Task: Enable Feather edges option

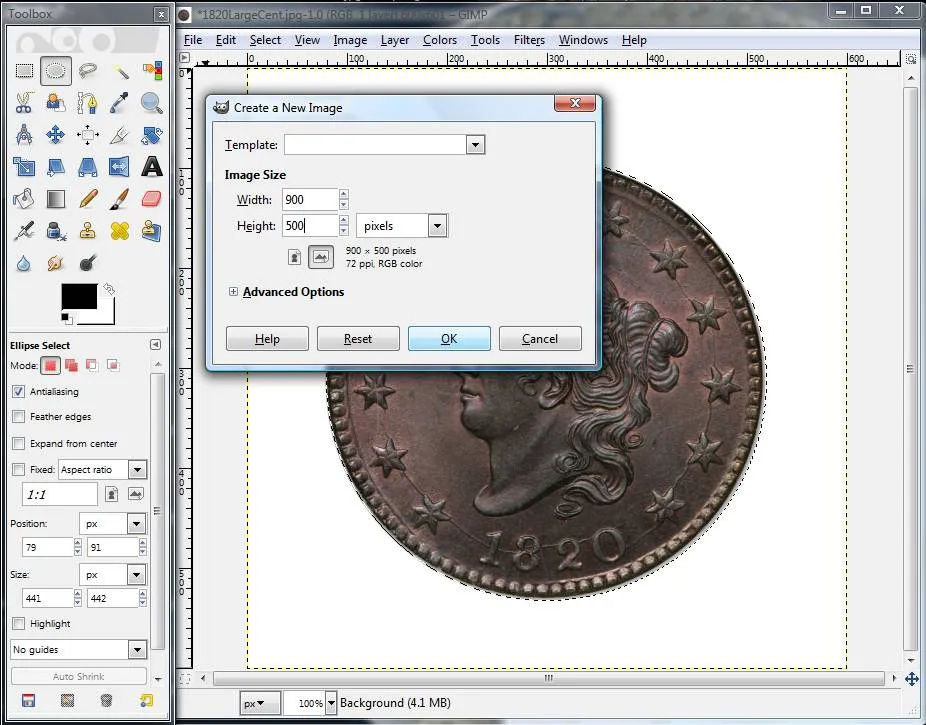Action: (x=18, y=417)
